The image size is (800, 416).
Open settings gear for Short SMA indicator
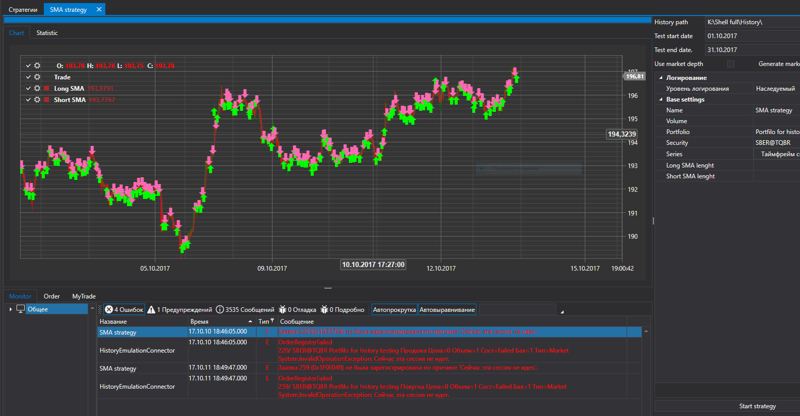37,100
